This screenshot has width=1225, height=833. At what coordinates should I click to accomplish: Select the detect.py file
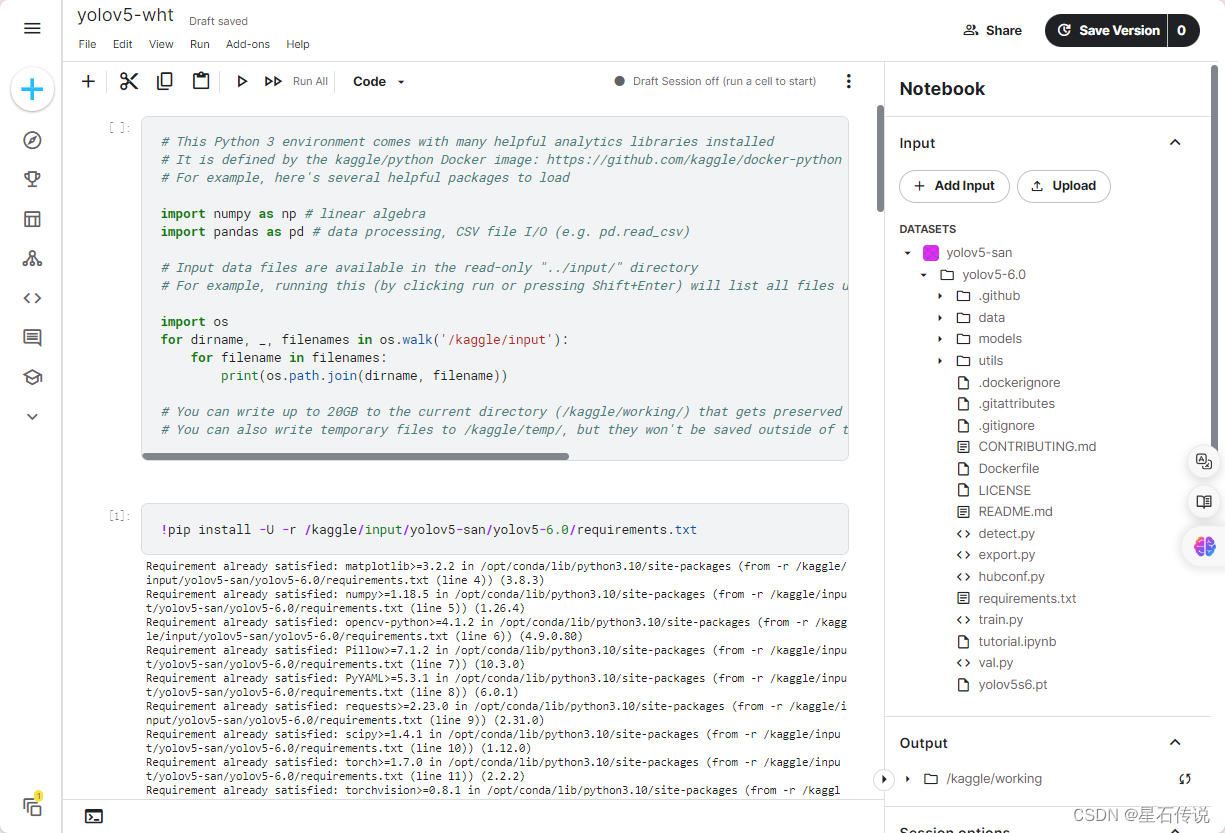(1006, 533)
